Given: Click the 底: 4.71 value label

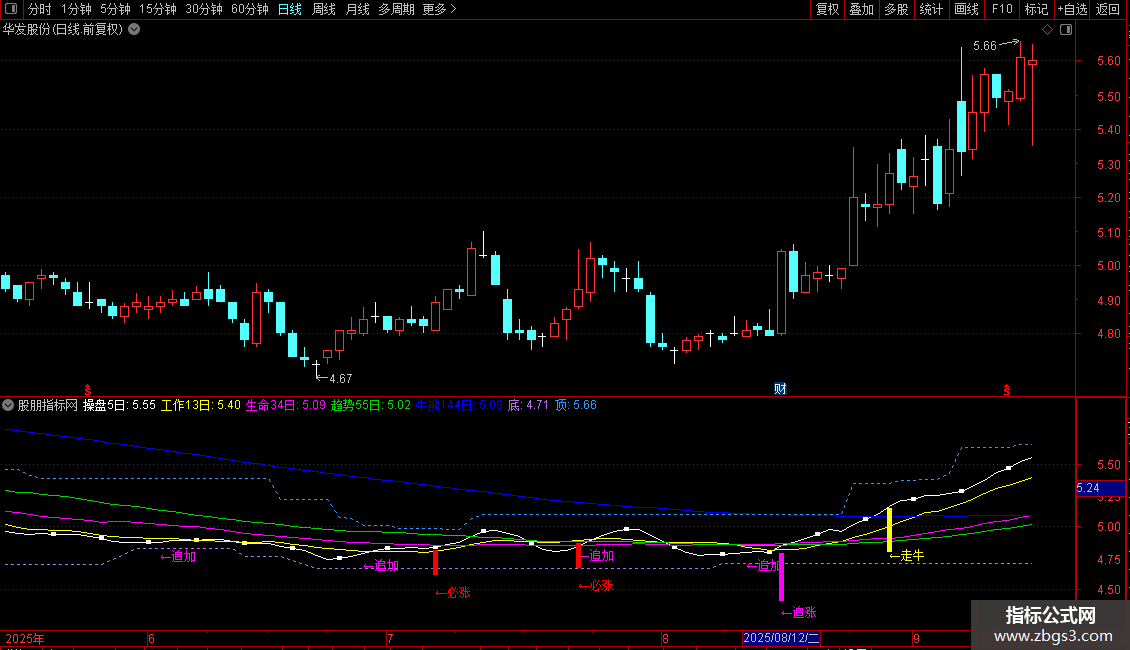Looking at the screenshot, I should [x=528, y=405].
